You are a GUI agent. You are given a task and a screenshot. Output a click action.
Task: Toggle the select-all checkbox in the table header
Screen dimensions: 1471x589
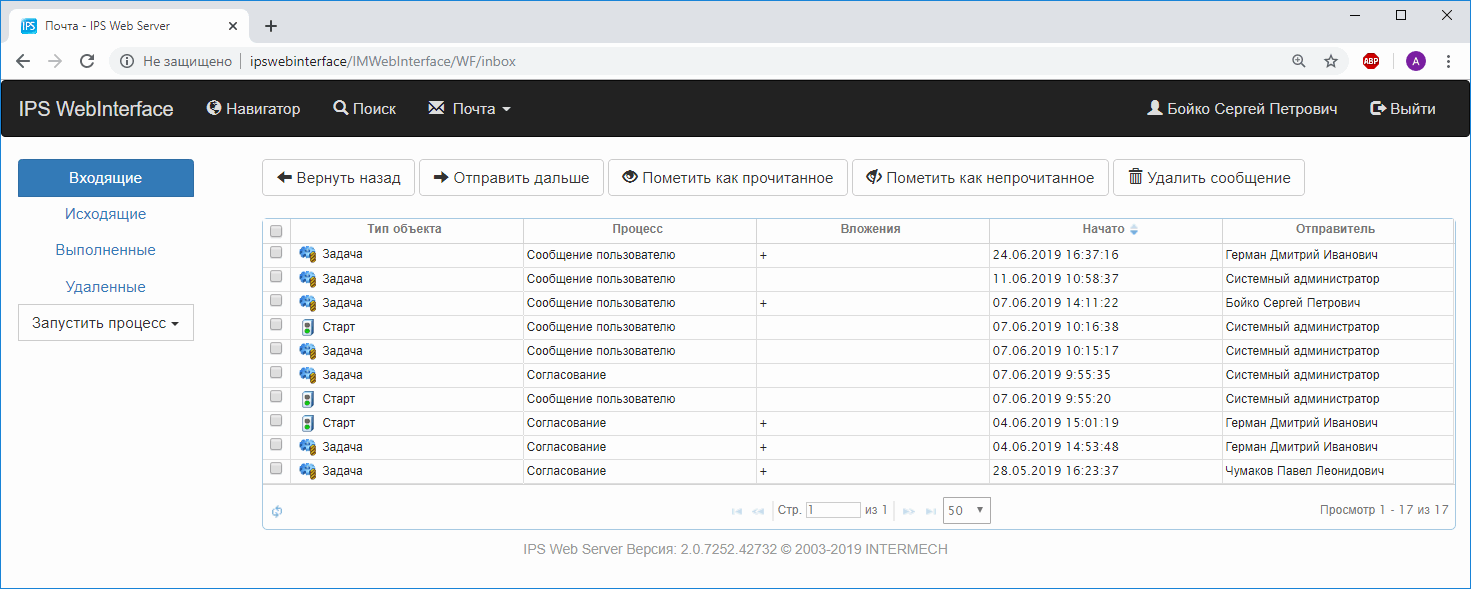[x=276, y=231]
